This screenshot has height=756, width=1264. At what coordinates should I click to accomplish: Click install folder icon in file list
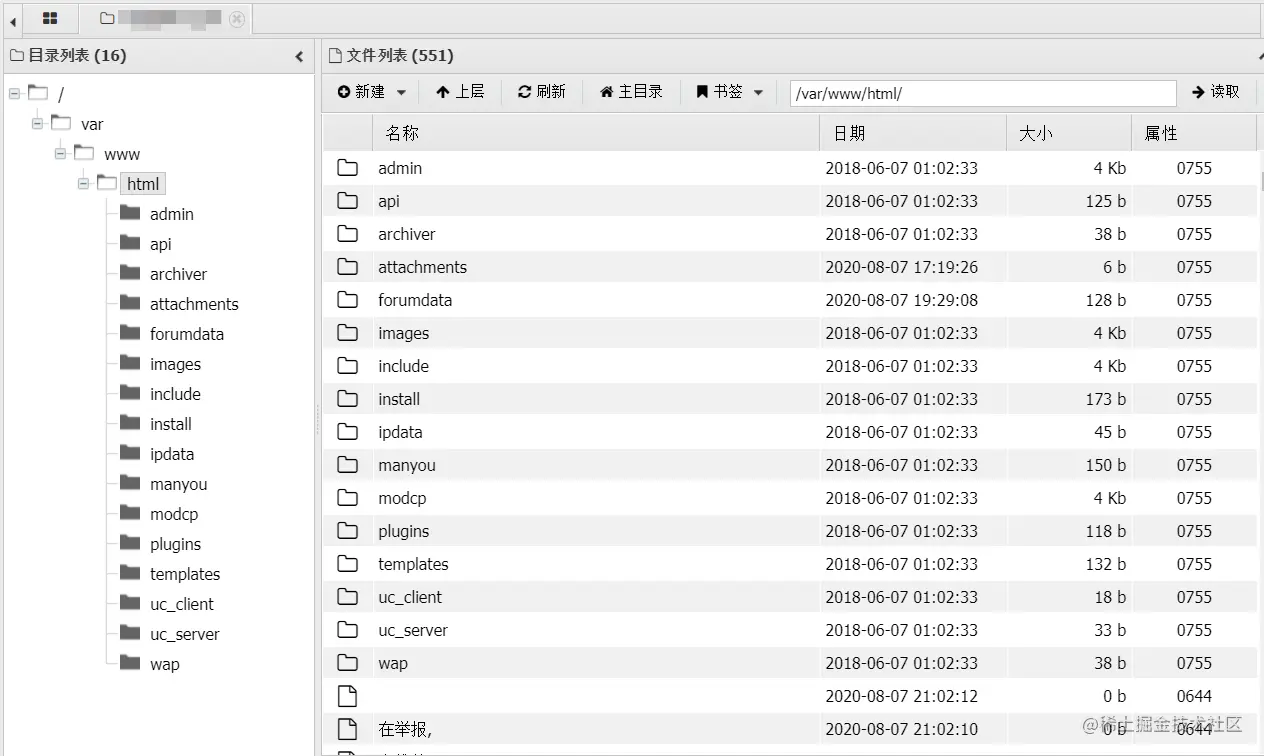click(347, 399)
